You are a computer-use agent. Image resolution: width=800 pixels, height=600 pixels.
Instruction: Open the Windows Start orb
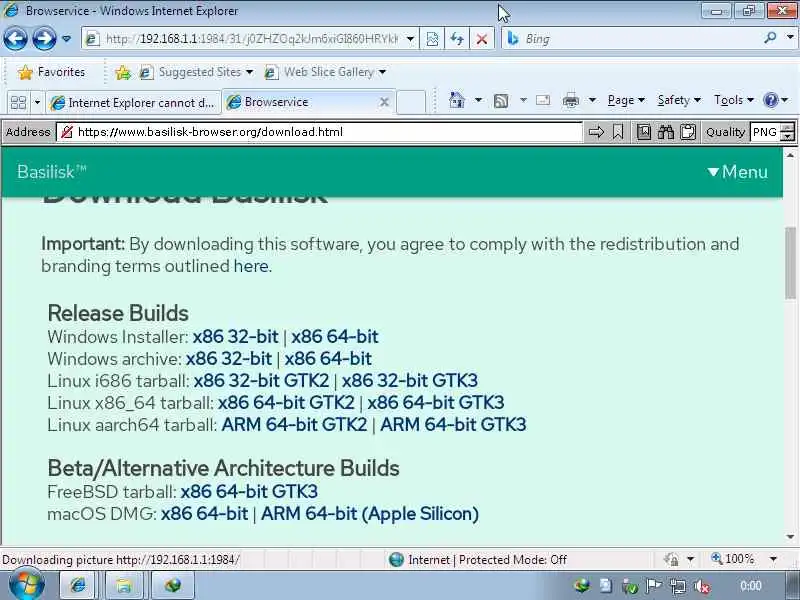pyautogui.click(x=26, y=585)
